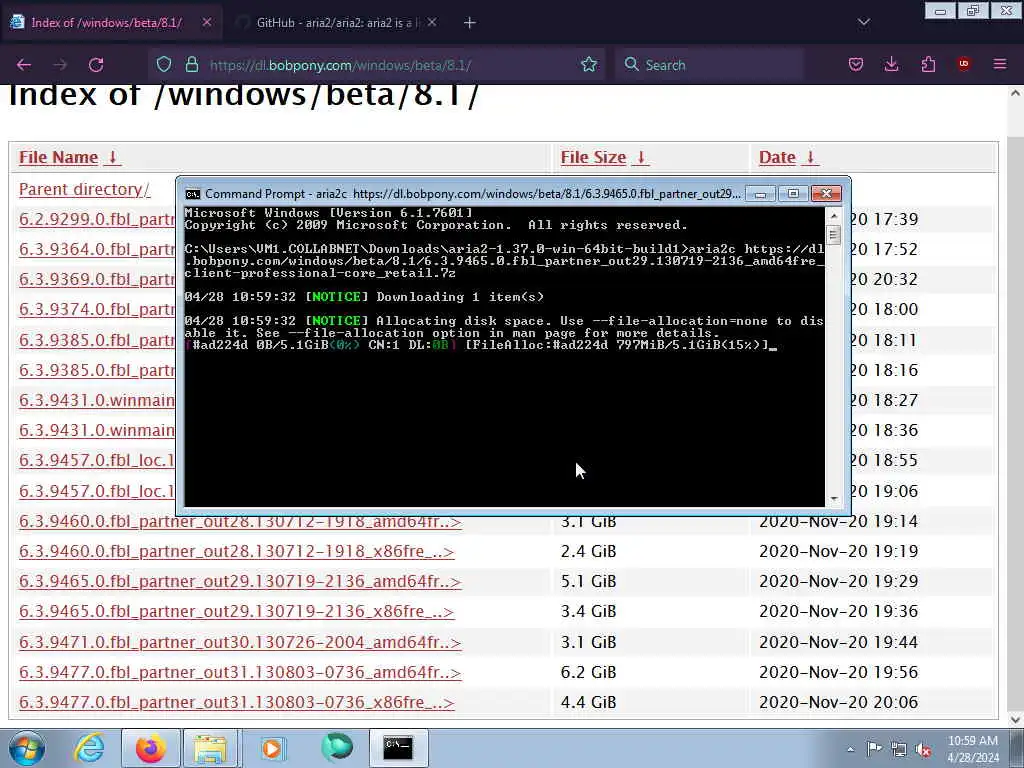Open a new tab with the plus button
The width and height of the screenshot is (1024, 768).
coord(470,23)
